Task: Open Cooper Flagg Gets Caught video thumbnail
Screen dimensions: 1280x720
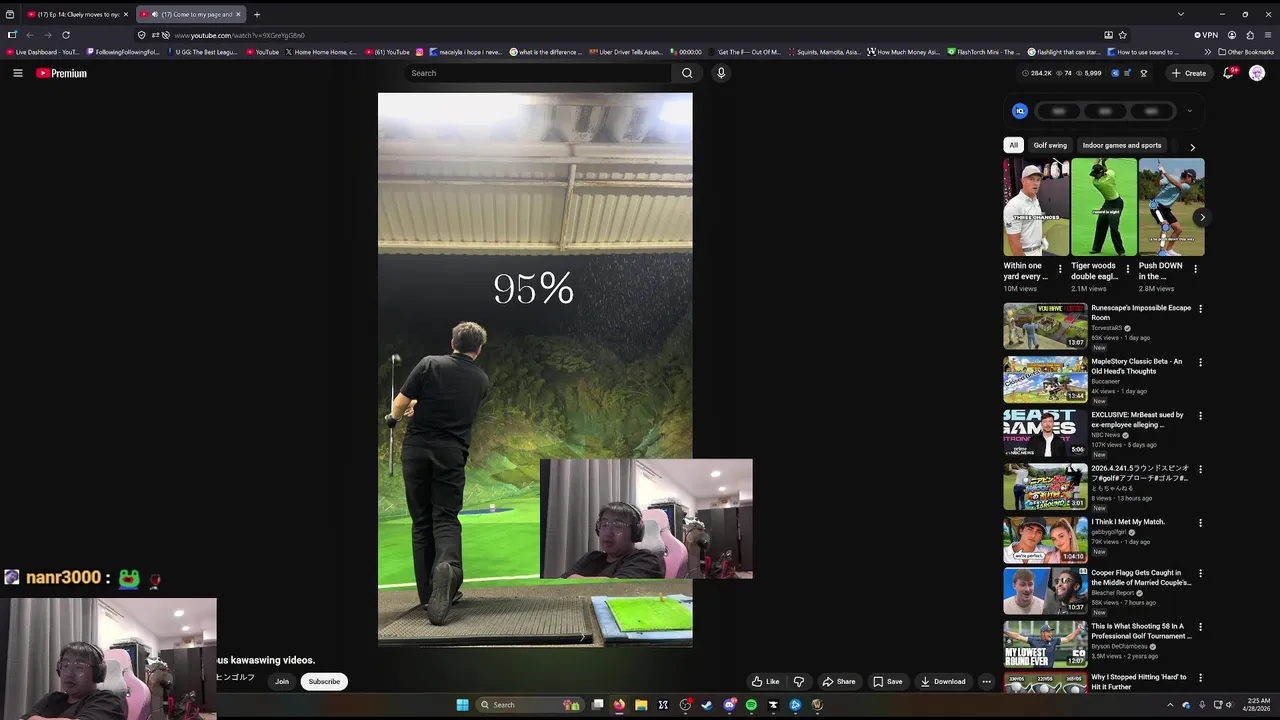Action: 1045,590
